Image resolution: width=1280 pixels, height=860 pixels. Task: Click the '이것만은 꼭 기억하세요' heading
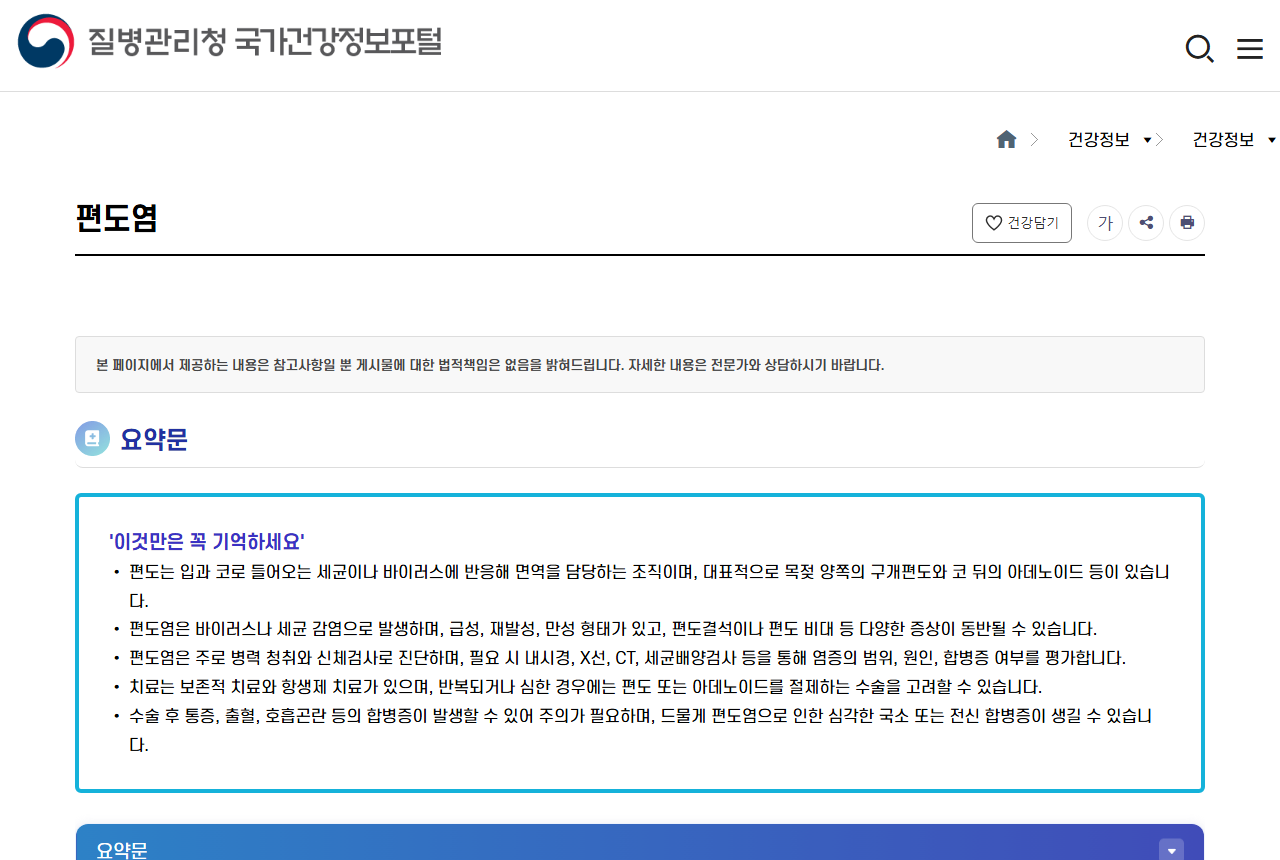207,542
